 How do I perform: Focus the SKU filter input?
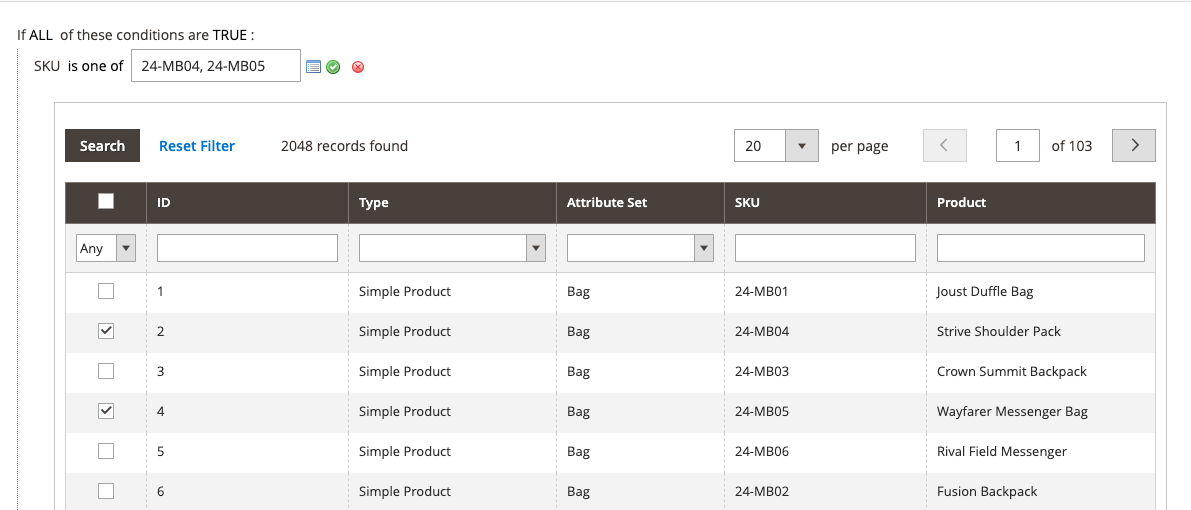click(x=826, y=249)
